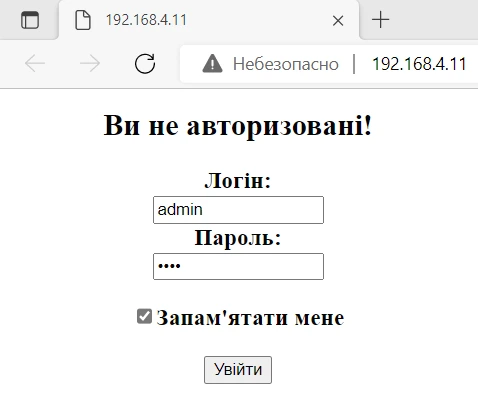Focus the Пароль password field
This screenshot has height=407, width=478.
tap(238, 266)
